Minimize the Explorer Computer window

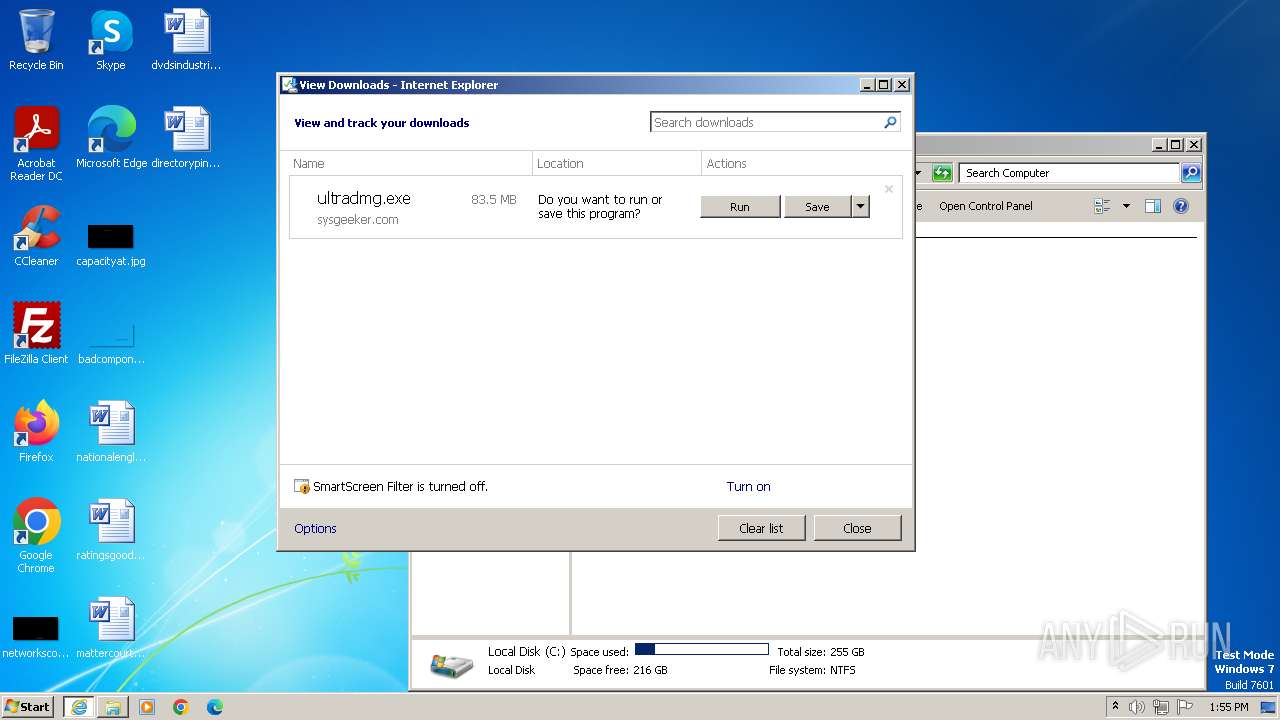(1159, 145)
